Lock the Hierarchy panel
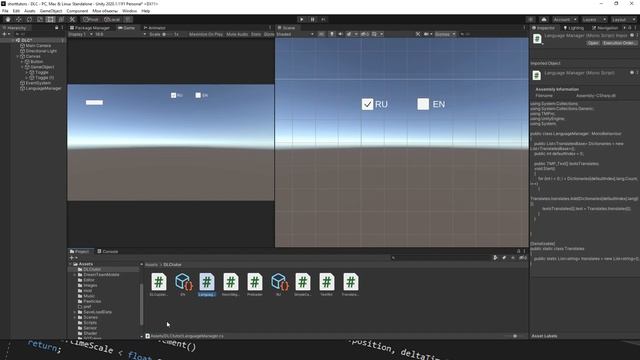The width and height of the screenshot is (640, 360). click(x=57, y=28)
